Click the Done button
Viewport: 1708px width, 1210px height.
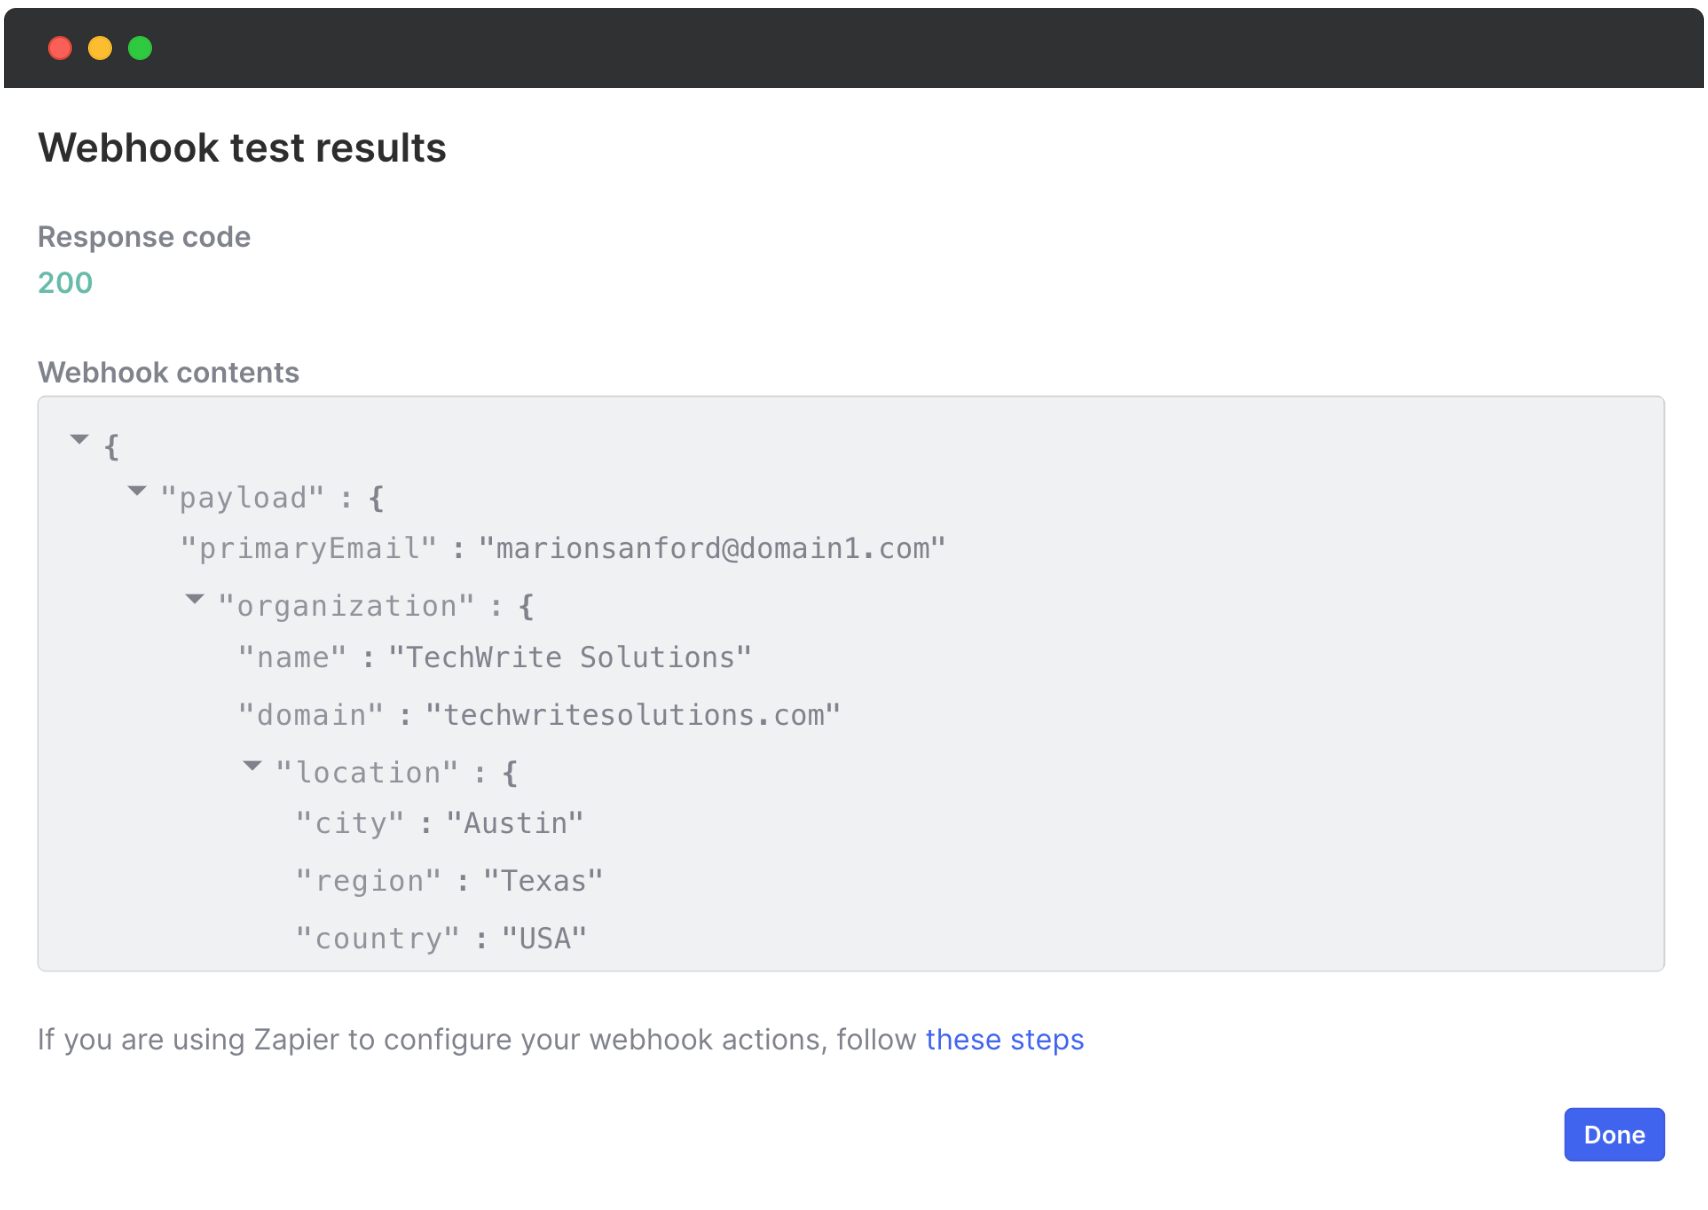pos(1613,1134)
